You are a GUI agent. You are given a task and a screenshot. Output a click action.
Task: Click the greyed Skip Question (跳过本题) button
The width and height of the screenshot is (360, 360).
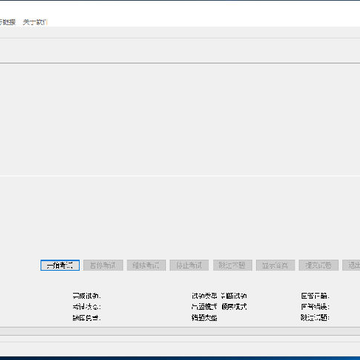[233, 265]
